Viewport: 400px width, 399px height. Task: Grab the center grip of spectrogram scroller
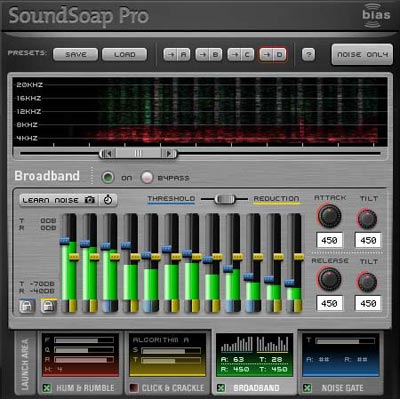click(x=138, y=154)
